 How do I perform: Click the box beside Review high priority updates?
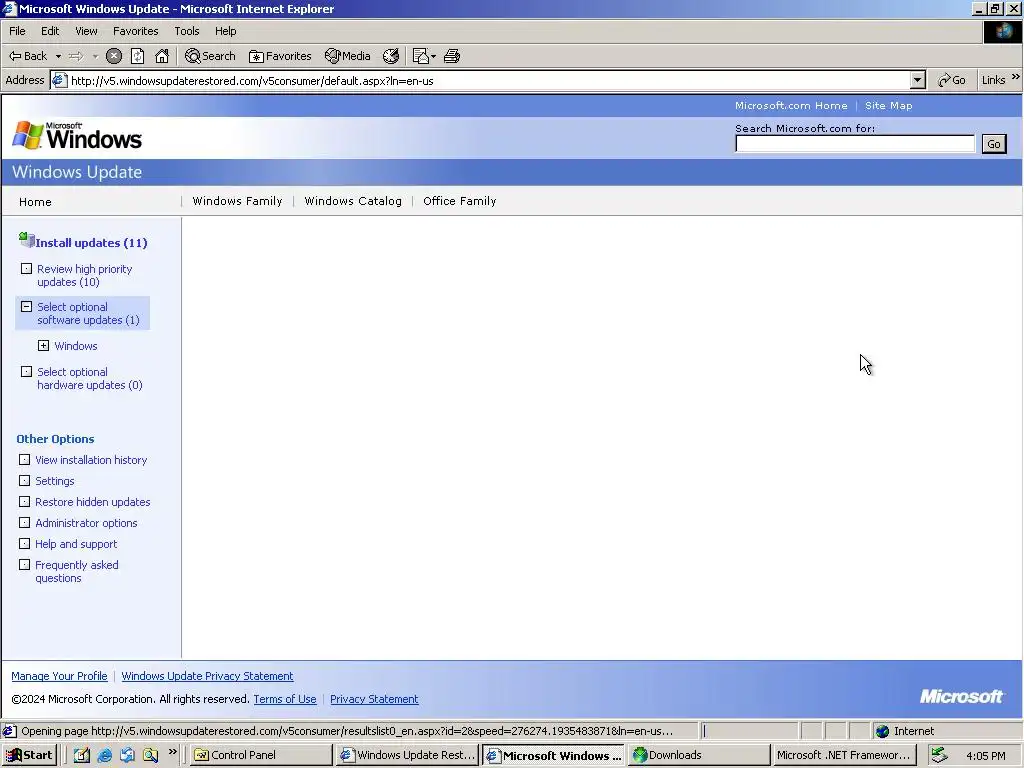coord(26,268)
